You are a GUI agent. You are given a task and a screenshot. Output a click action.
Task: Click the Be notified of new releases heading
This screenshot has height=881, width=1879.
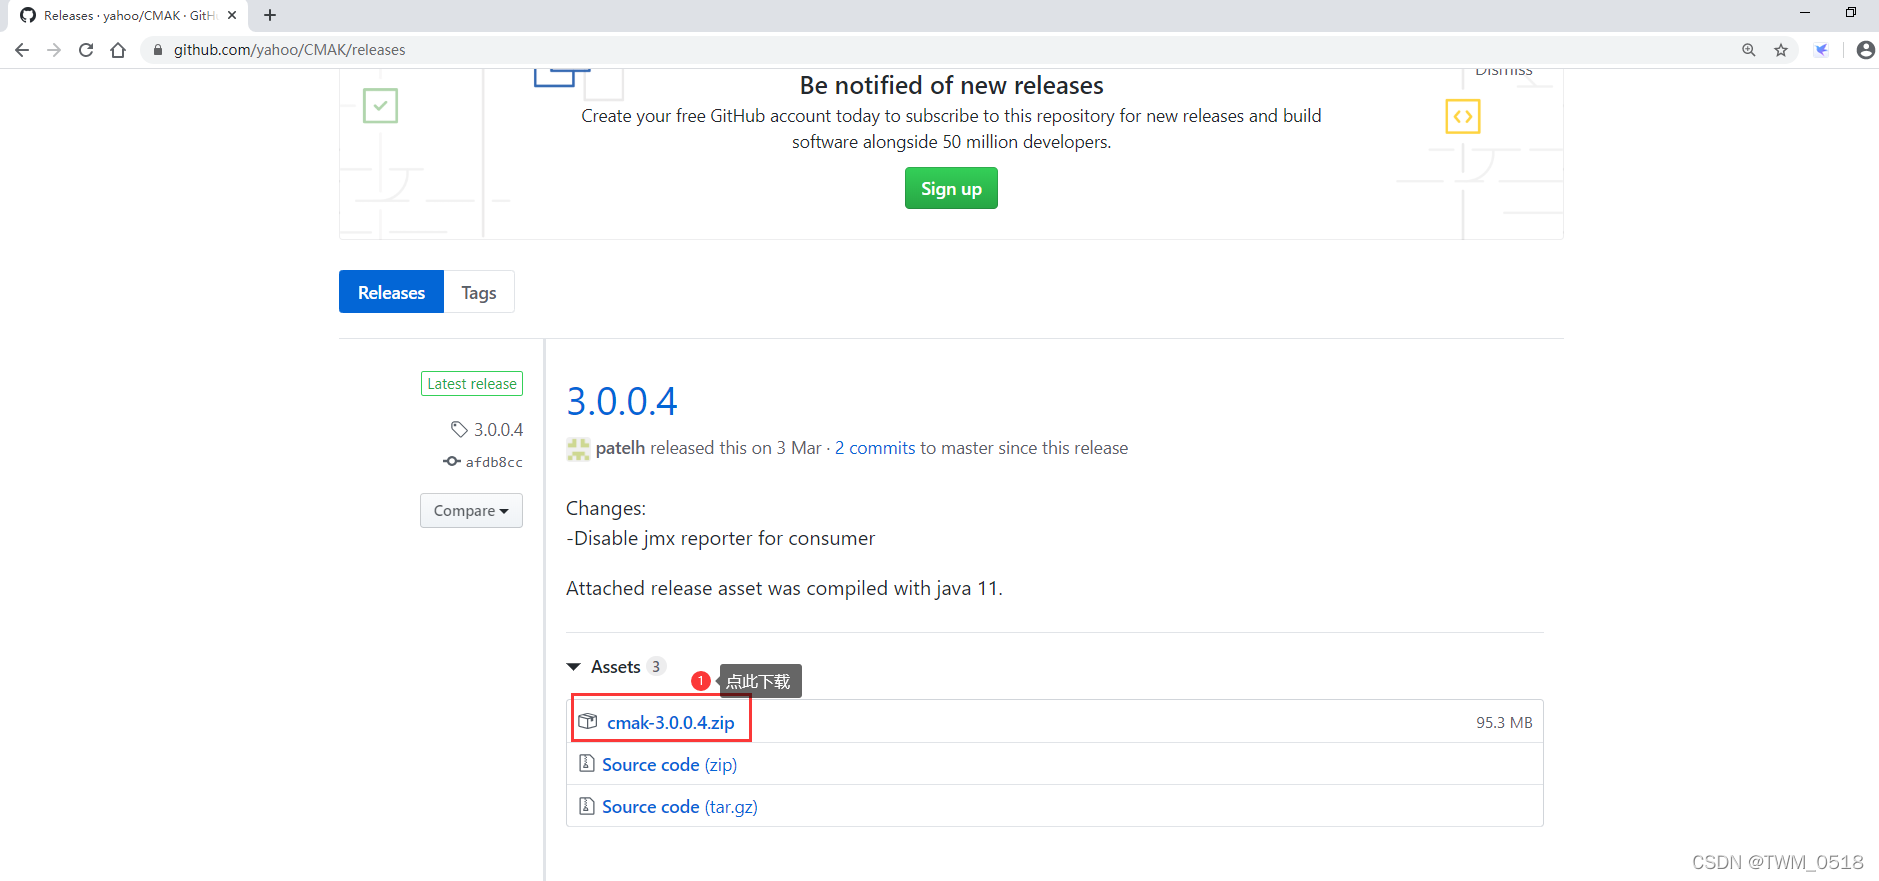point(951,85)
